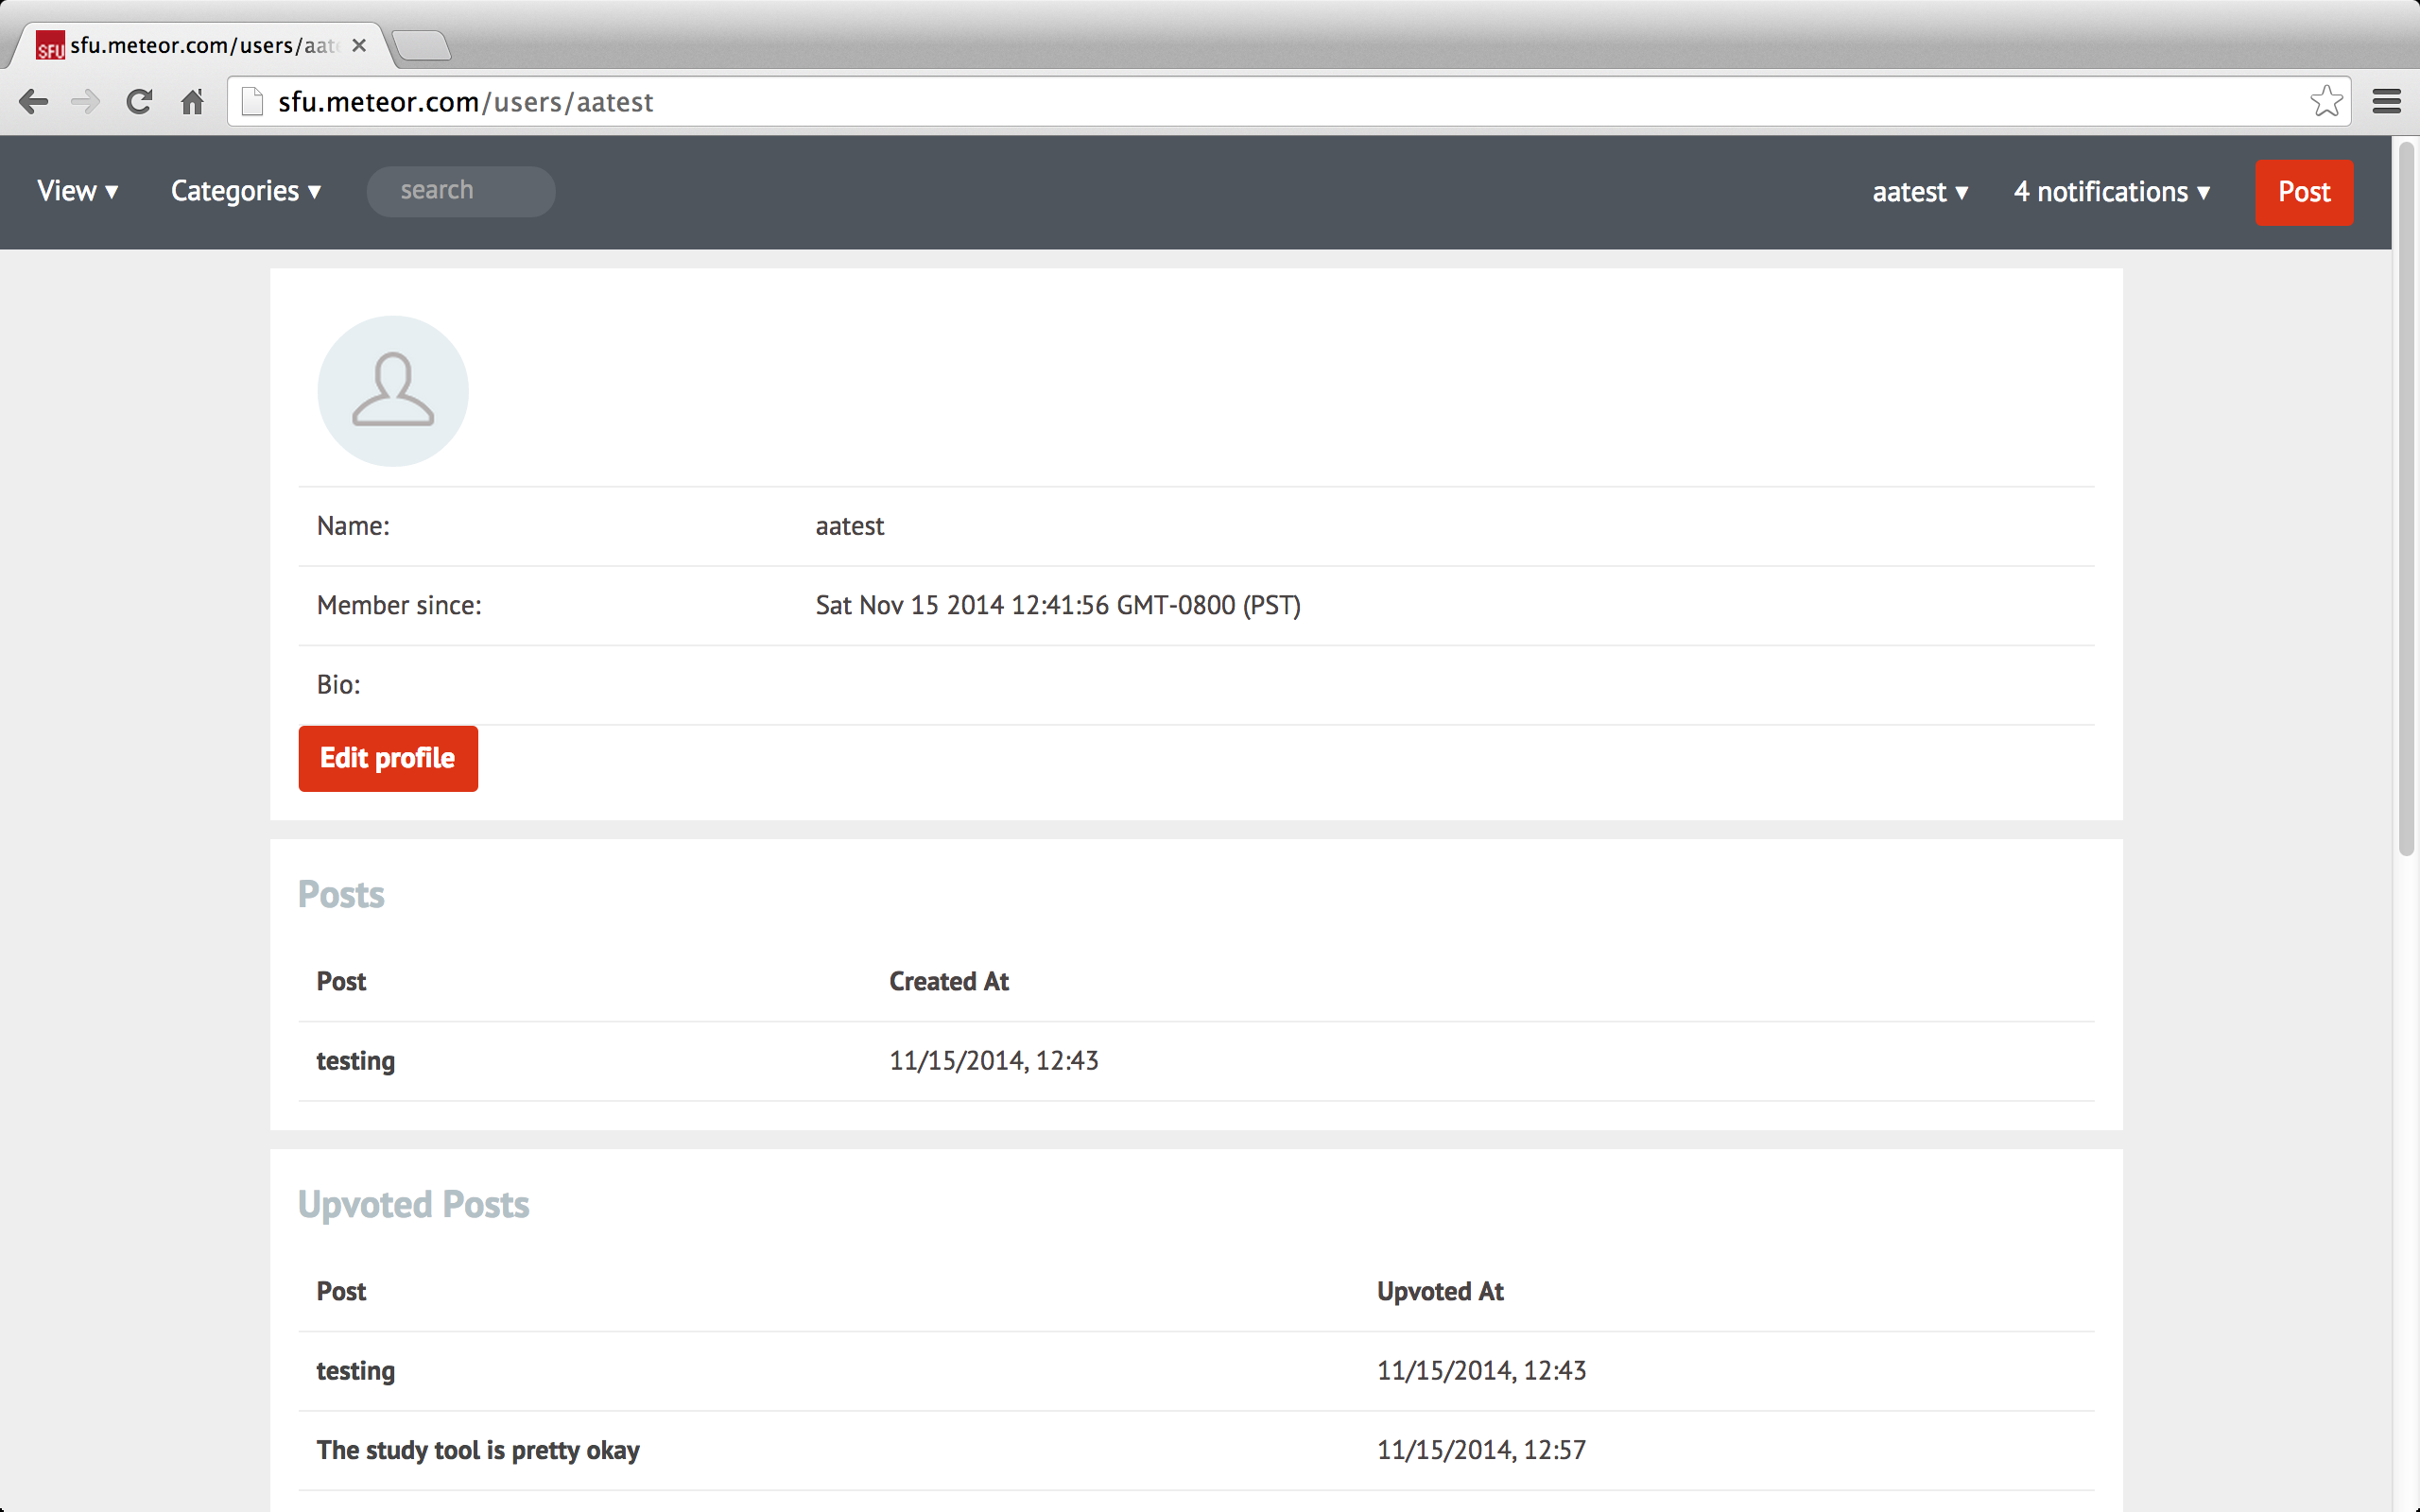Open the testing post under Posts

356,1061
